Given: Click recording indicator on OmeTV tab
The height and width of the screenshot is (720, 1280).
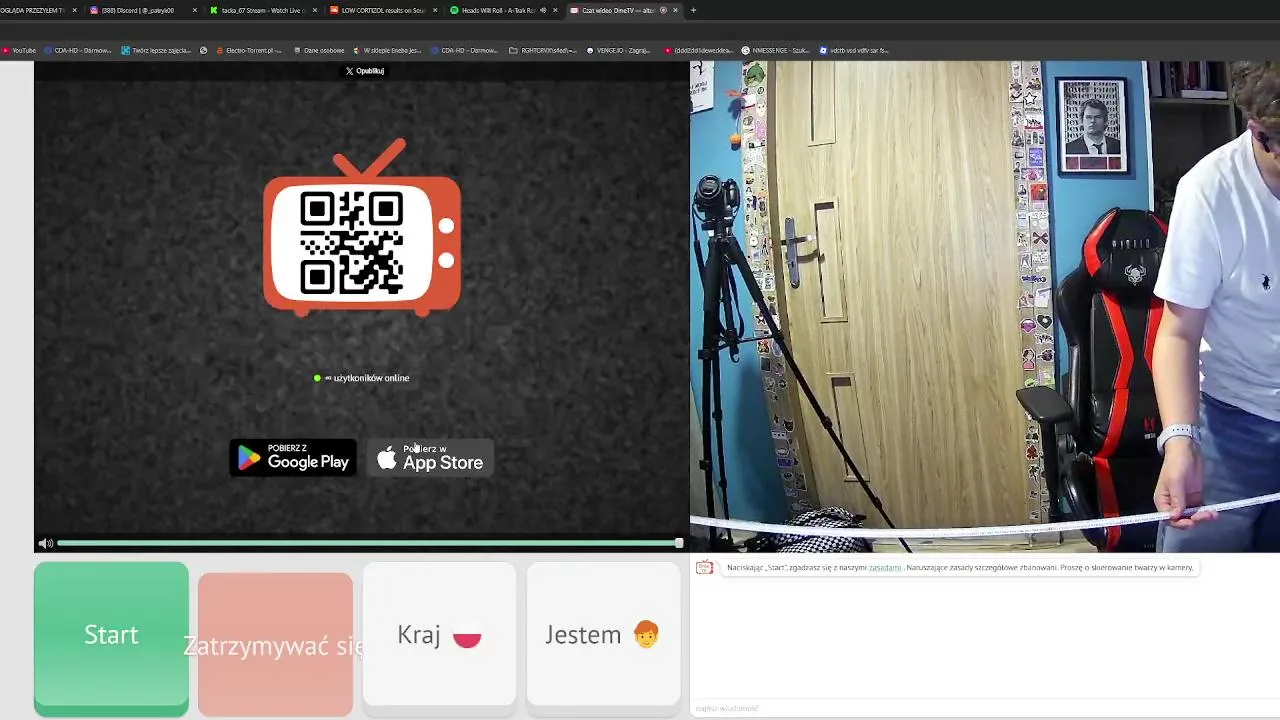Looking at the screenshot, I should point(663,10).
